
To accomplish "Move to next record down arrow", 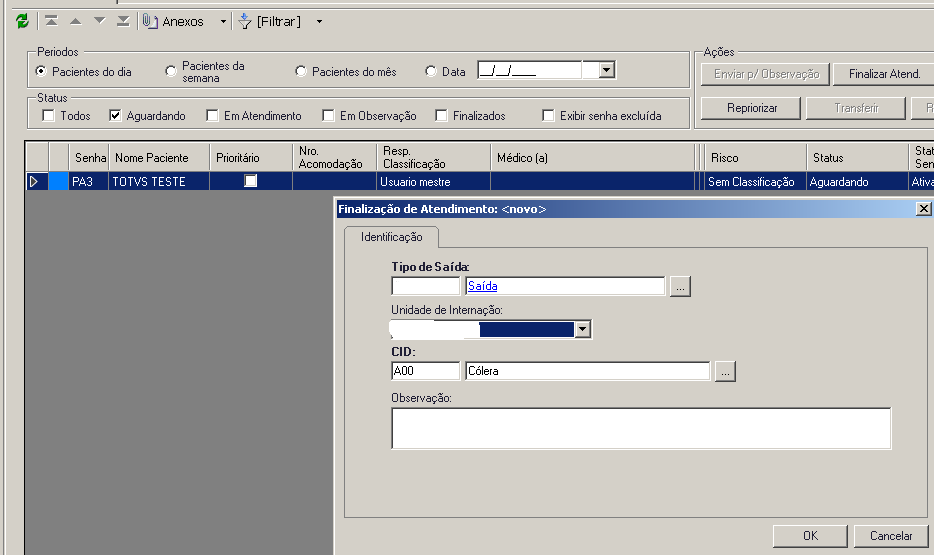I will pyautogui.click(x=99, y=21).
